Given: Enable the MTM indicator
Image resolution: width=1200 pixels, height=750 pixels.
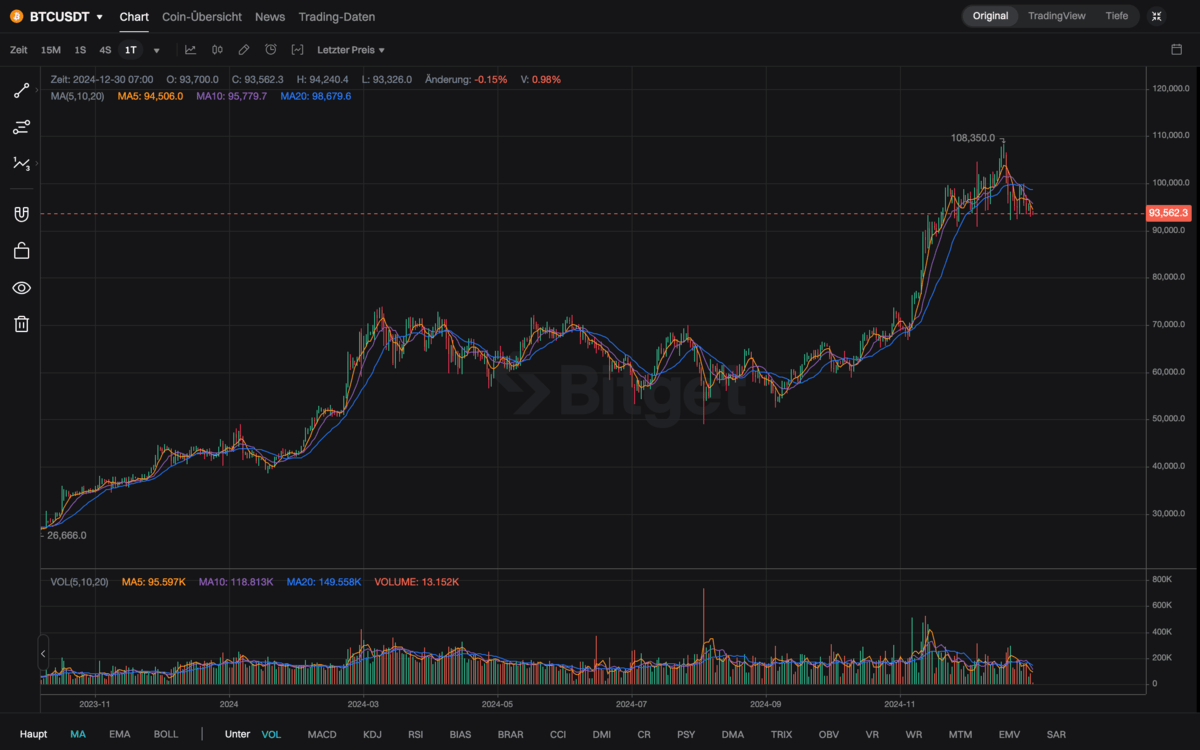Looking at the screenshot, I should [960, 734].
